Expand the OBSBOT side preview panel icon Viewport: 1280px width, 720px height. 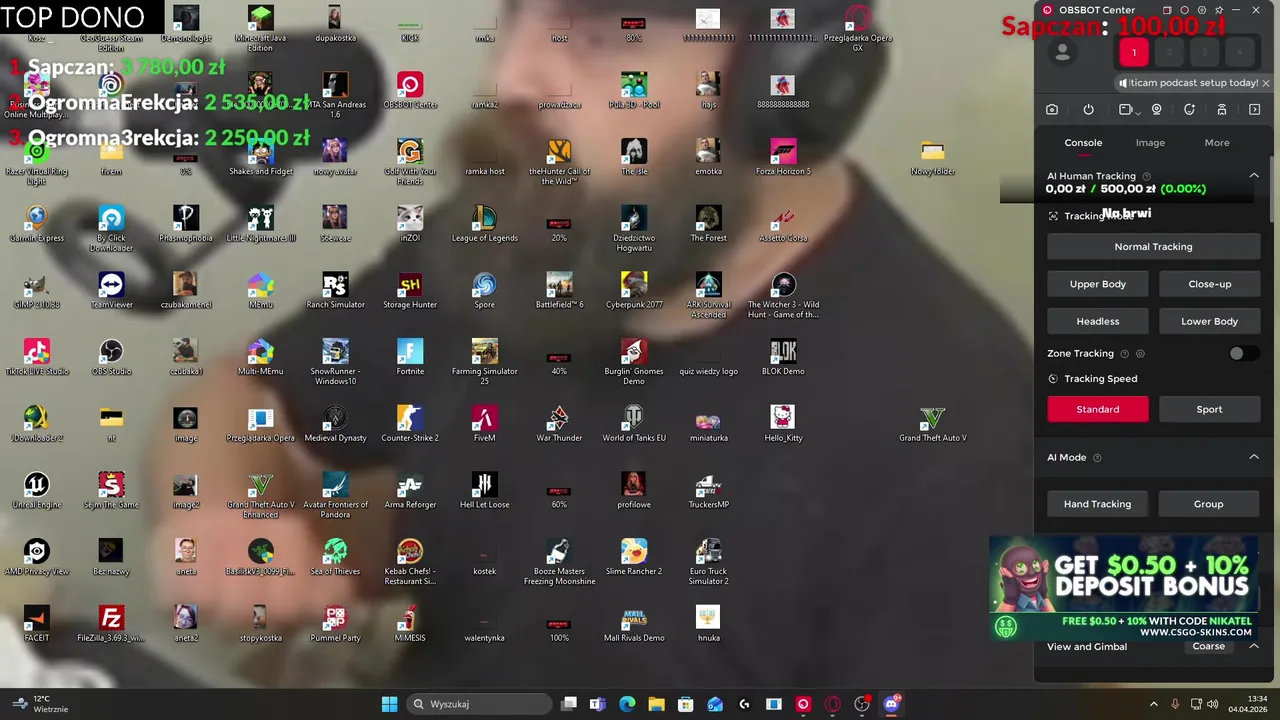tap(1255, 110)
